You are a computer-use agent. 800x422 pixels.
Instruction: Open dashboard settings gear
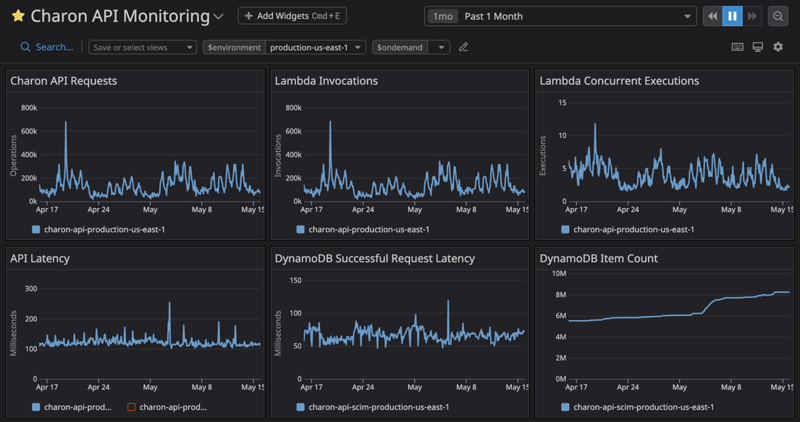(x=778, y=47)
